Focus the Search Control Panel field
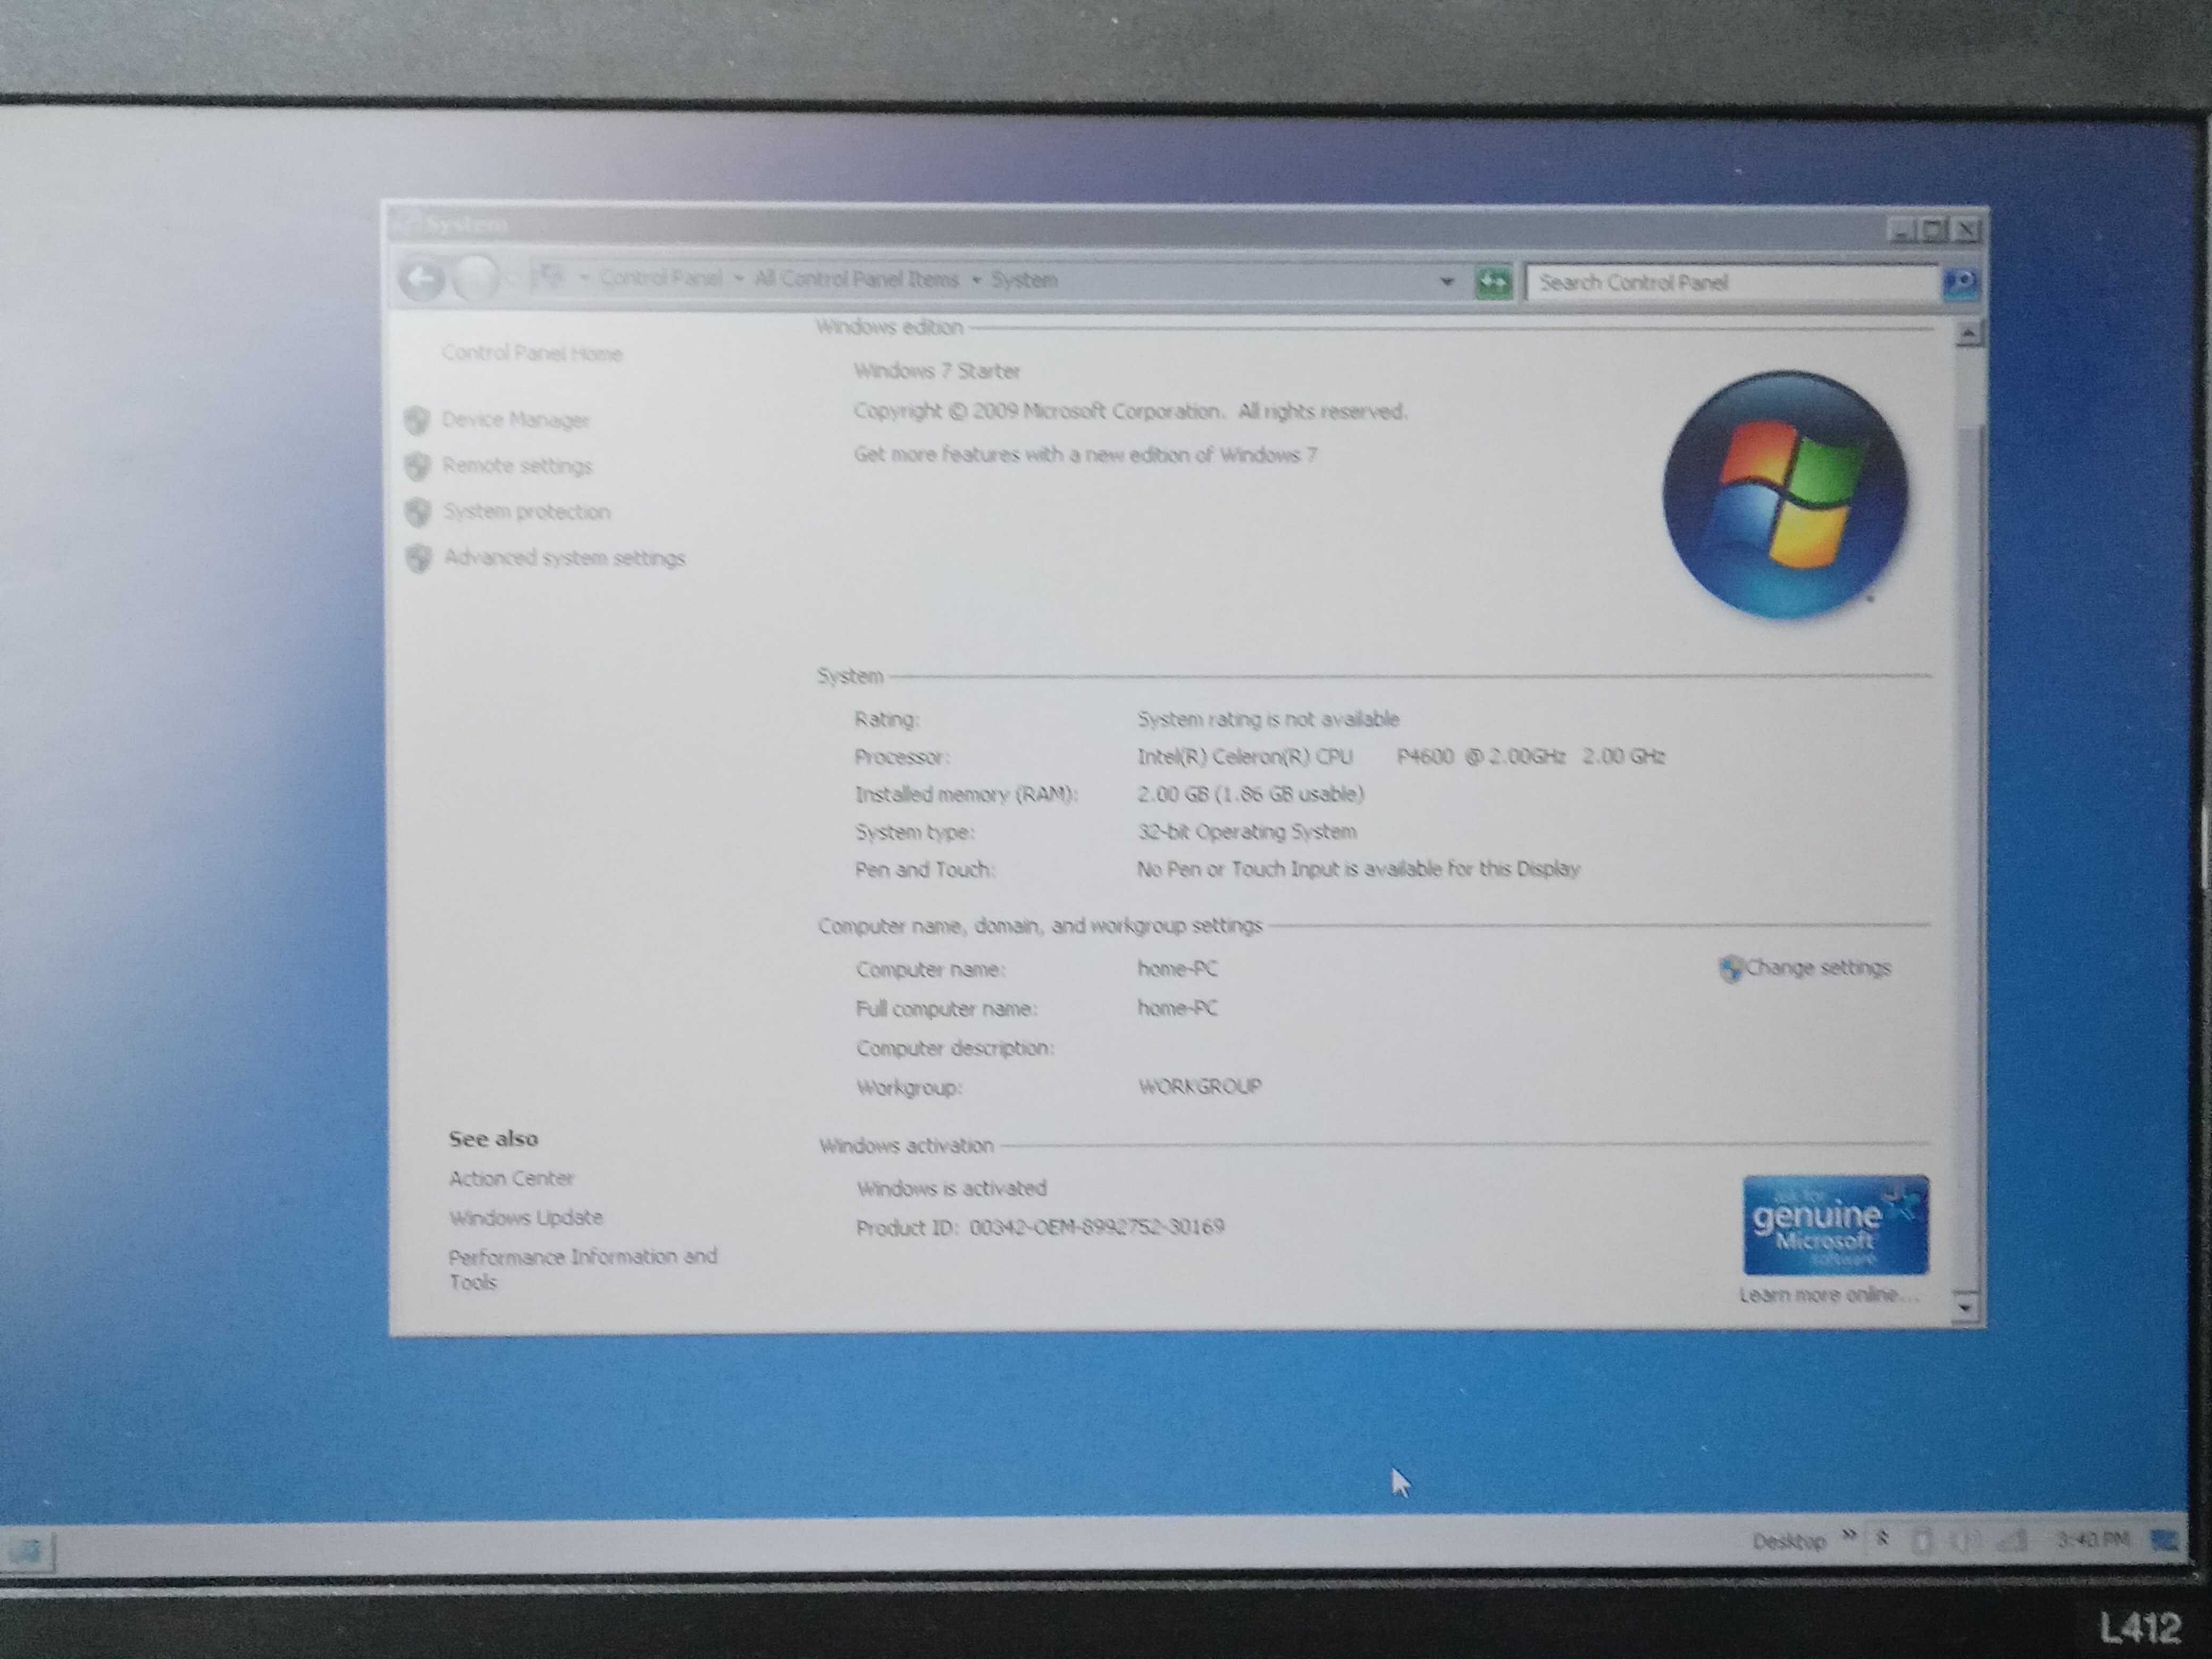Image resolution: width=2212 pixels, height=1659 pixels. (1732, 283)
